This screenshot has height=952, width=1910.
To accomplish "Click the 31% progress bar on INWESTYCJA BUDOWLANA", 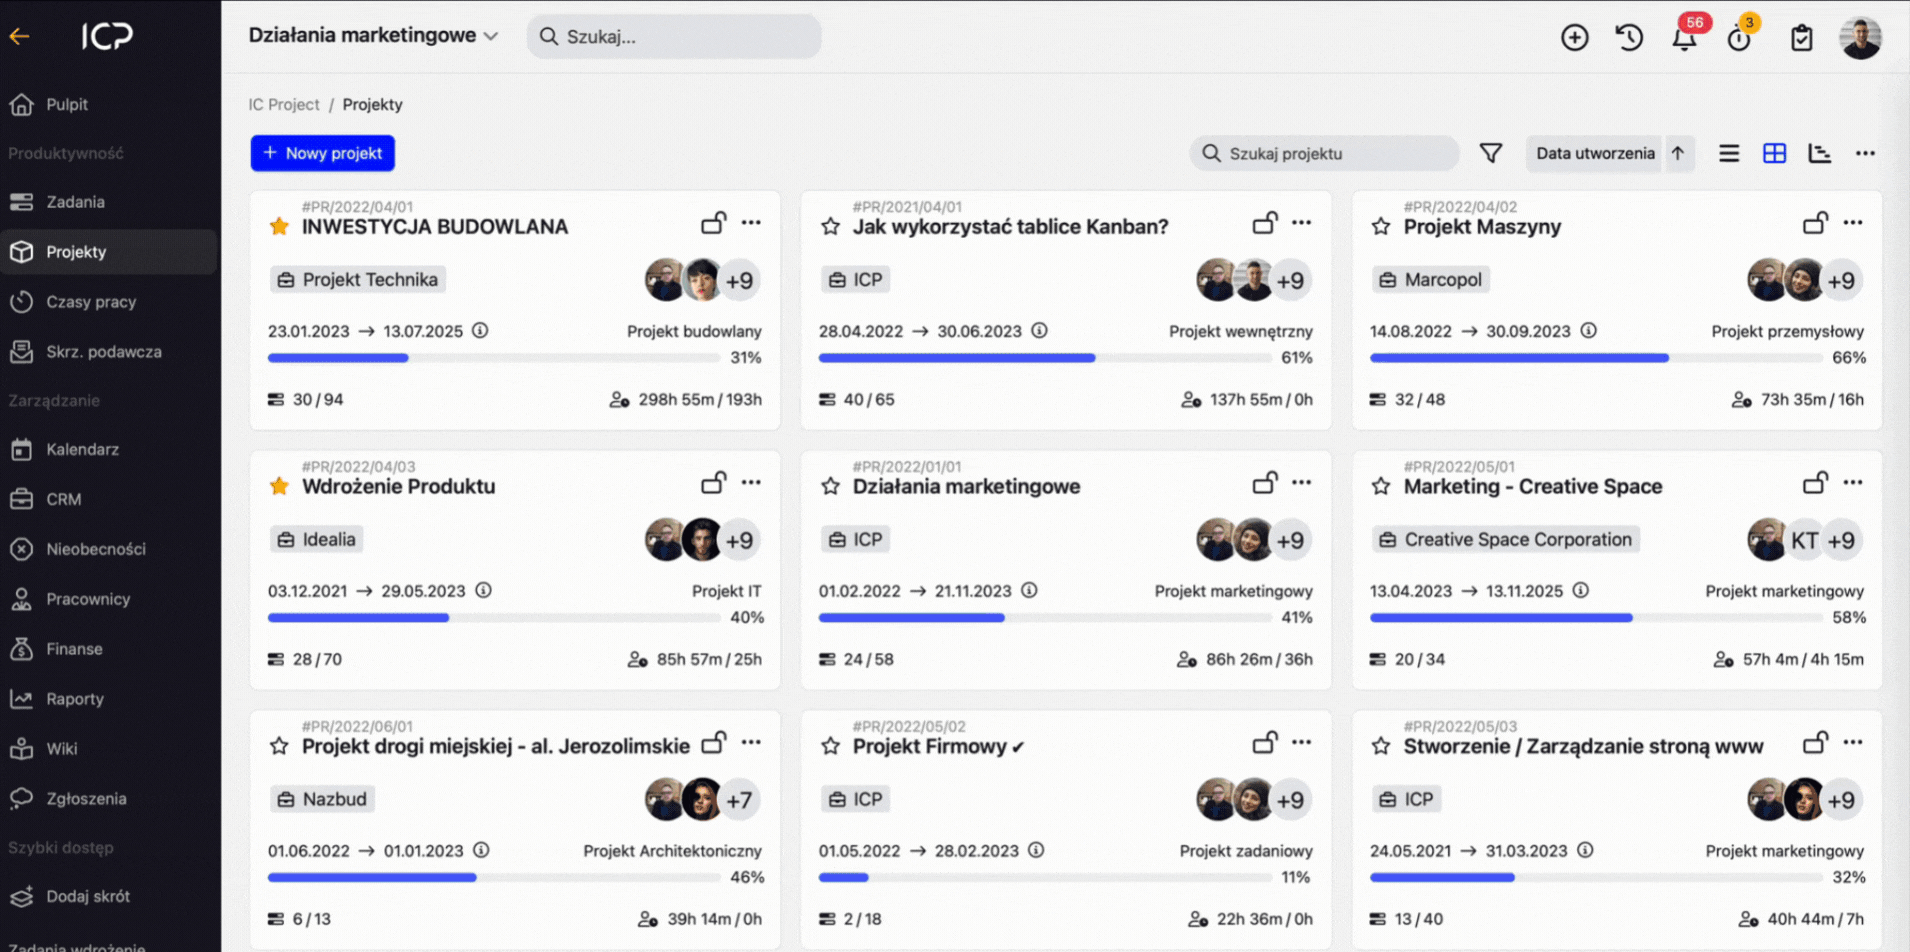I will tap(494, 358).
